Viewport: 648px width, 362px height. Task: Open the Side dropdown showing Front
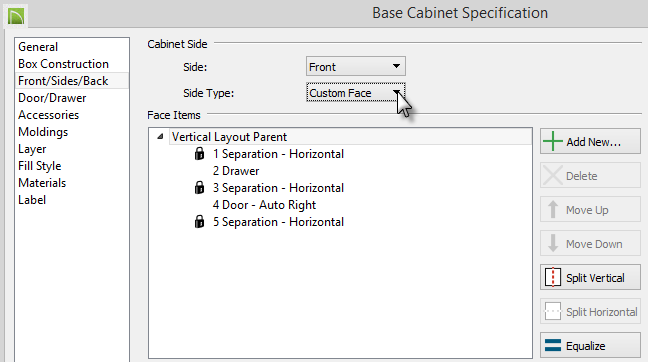click(355, 67)
